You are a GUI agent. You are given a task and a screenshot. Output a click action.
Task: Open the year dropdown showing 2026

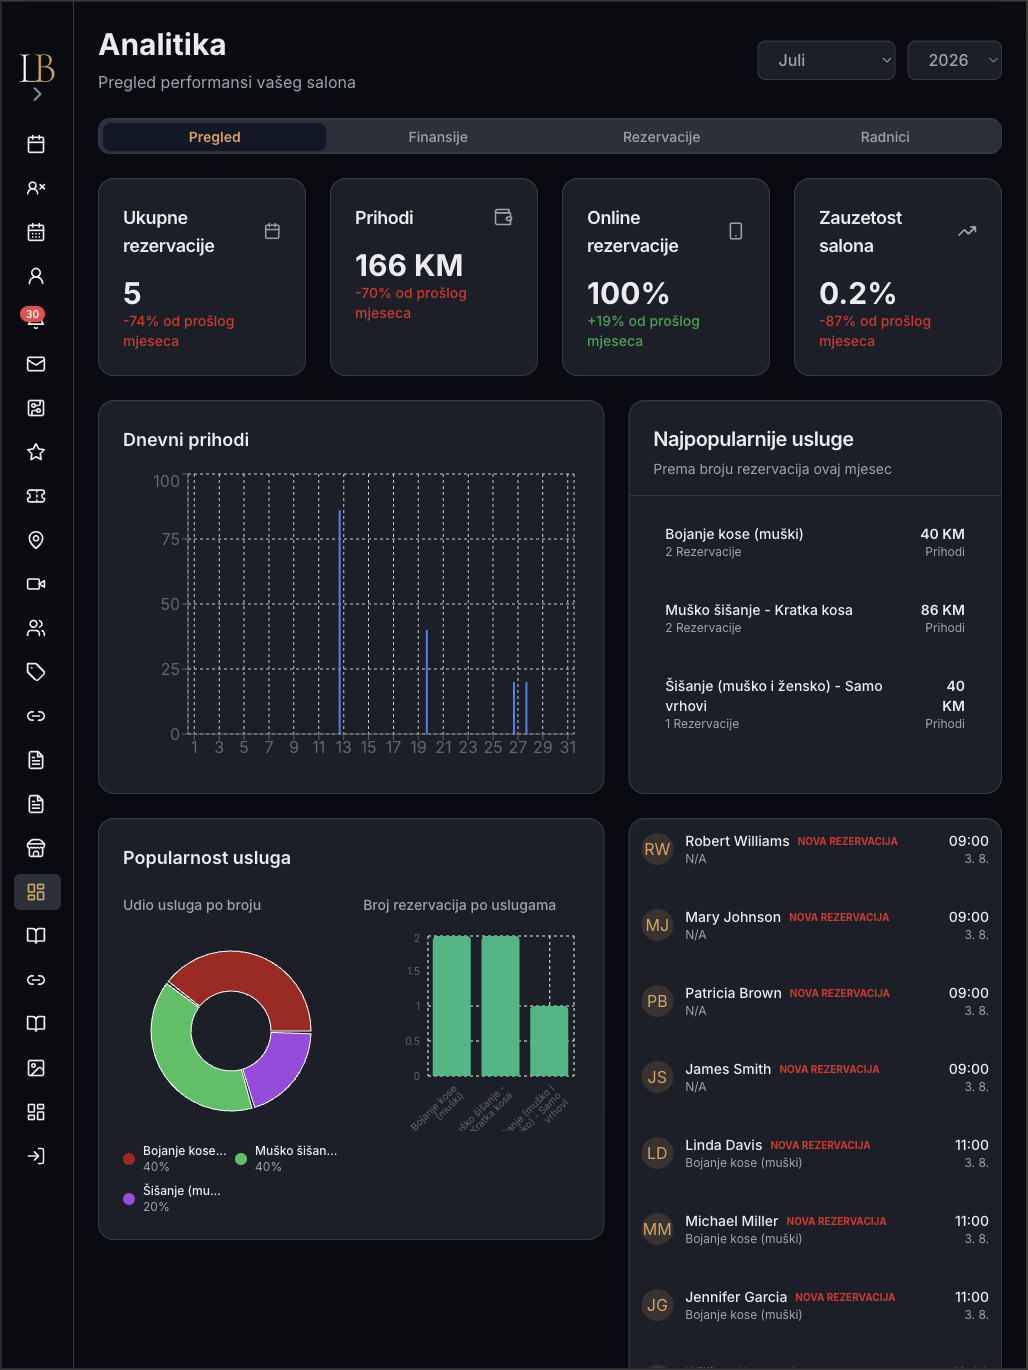(x=954, y=60)
